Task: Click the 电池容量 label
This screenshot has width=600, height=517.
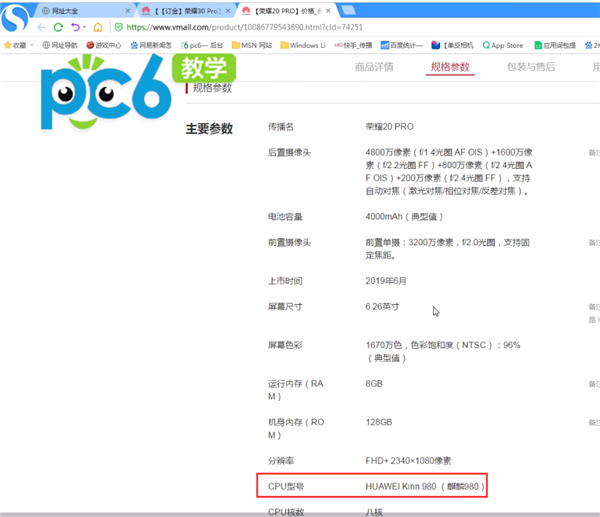Action: click(x=285, y=217)
